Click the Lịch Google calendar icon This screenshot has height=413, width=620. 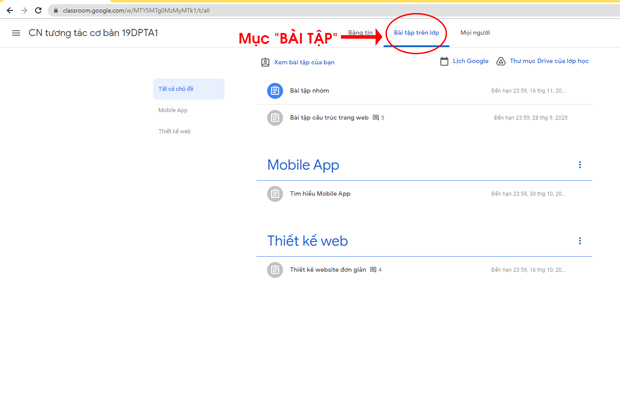[444, 61]
